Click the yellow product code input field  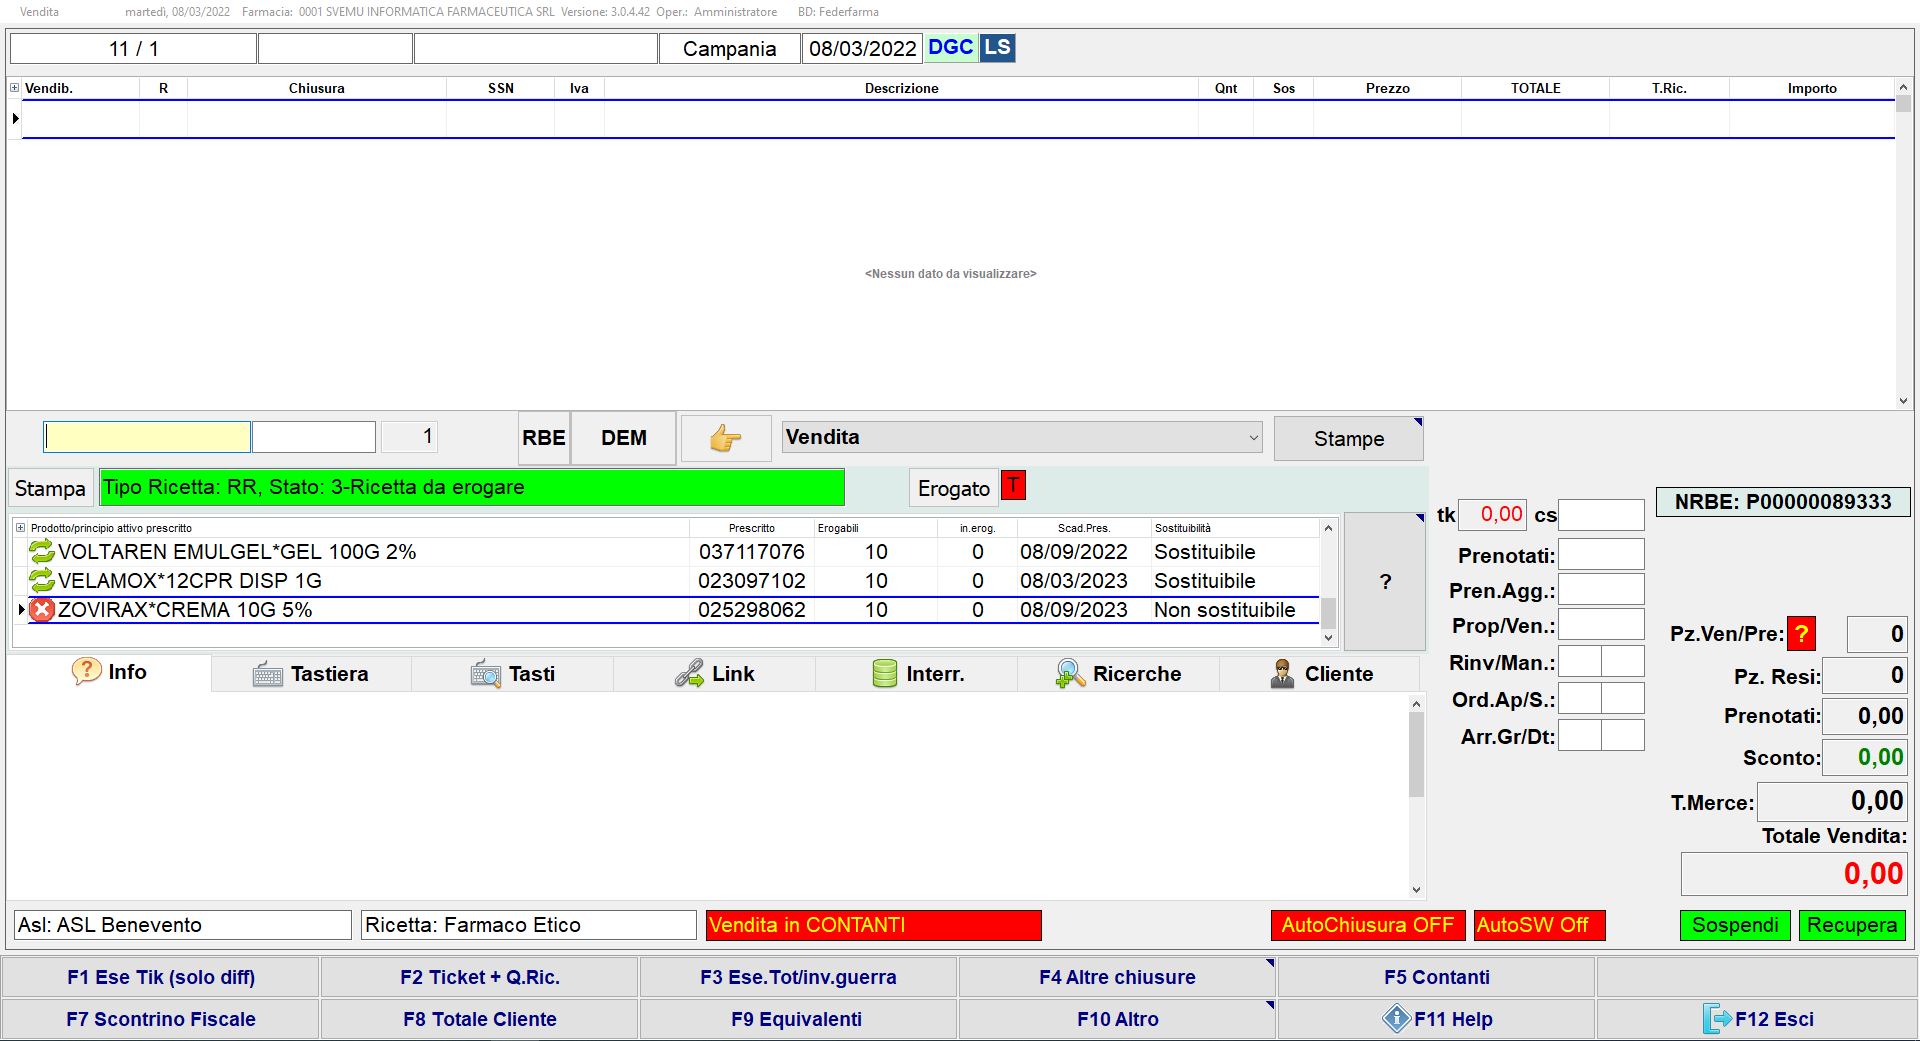coord(147,437)
